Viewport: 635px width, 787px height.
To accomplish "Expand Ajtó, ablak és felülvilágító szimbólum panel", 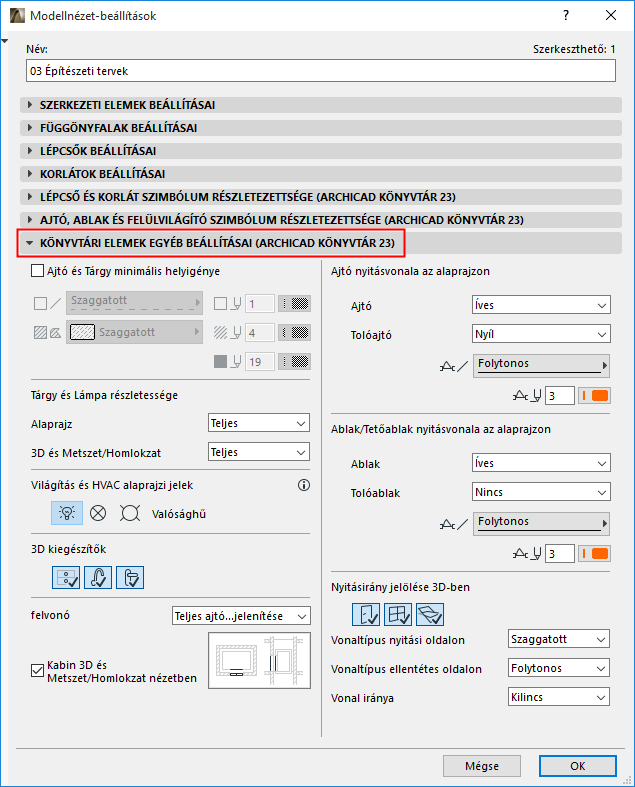I will click(321, 220).
